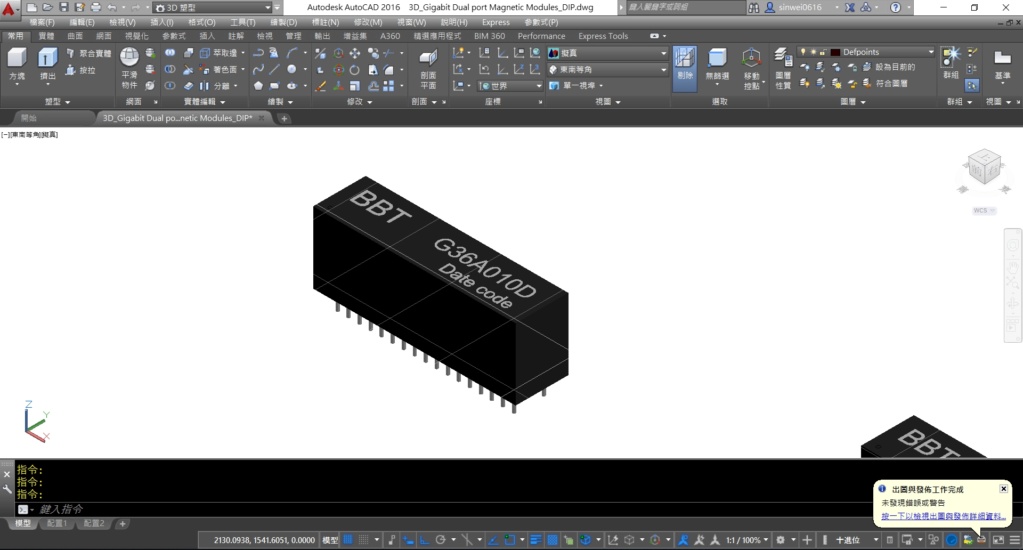Select the Move tool in Modify panel

coord(354,53)
